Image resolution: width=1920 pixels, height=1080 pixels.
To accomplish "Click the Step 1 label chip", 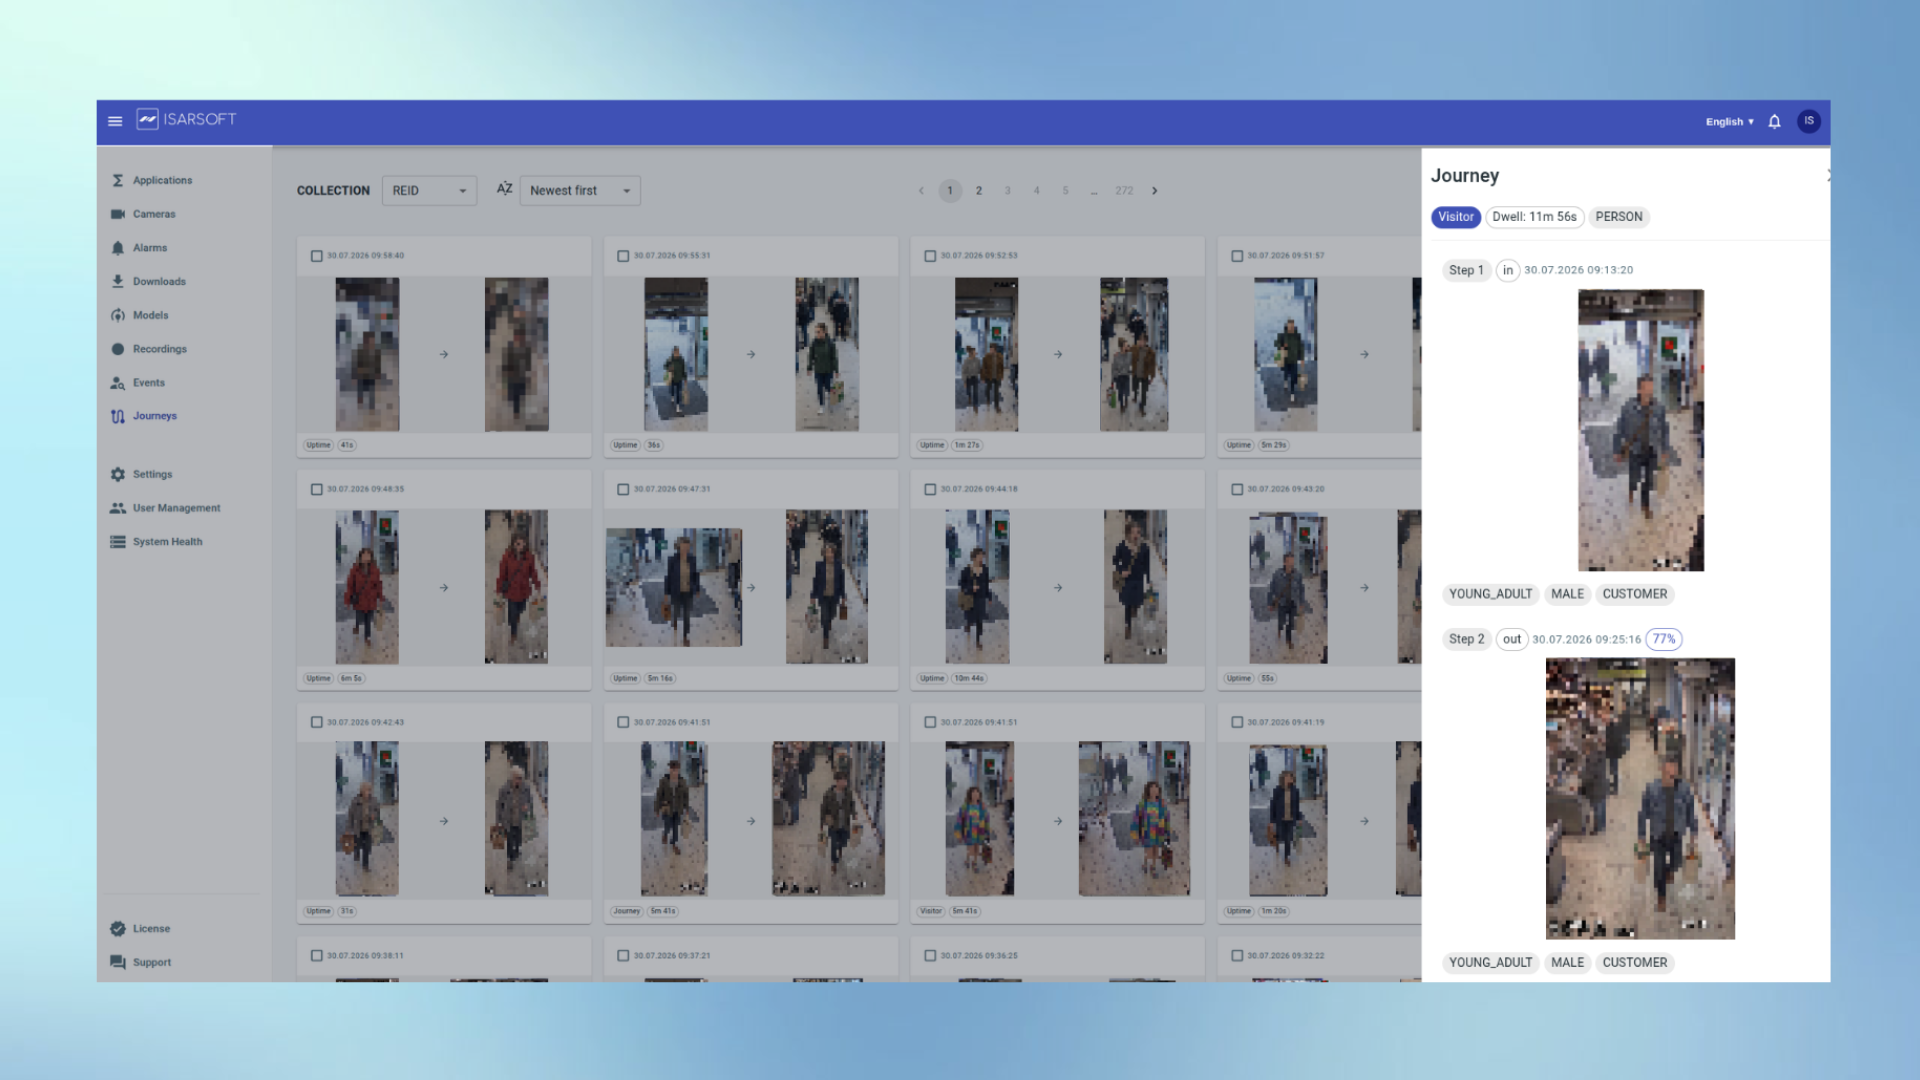I will pos(1466,270).
